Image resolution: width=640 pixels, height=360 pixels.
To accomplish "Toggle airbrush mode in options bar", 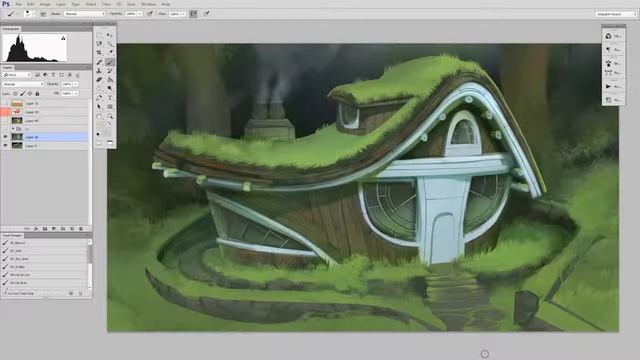I will point(193,14).
